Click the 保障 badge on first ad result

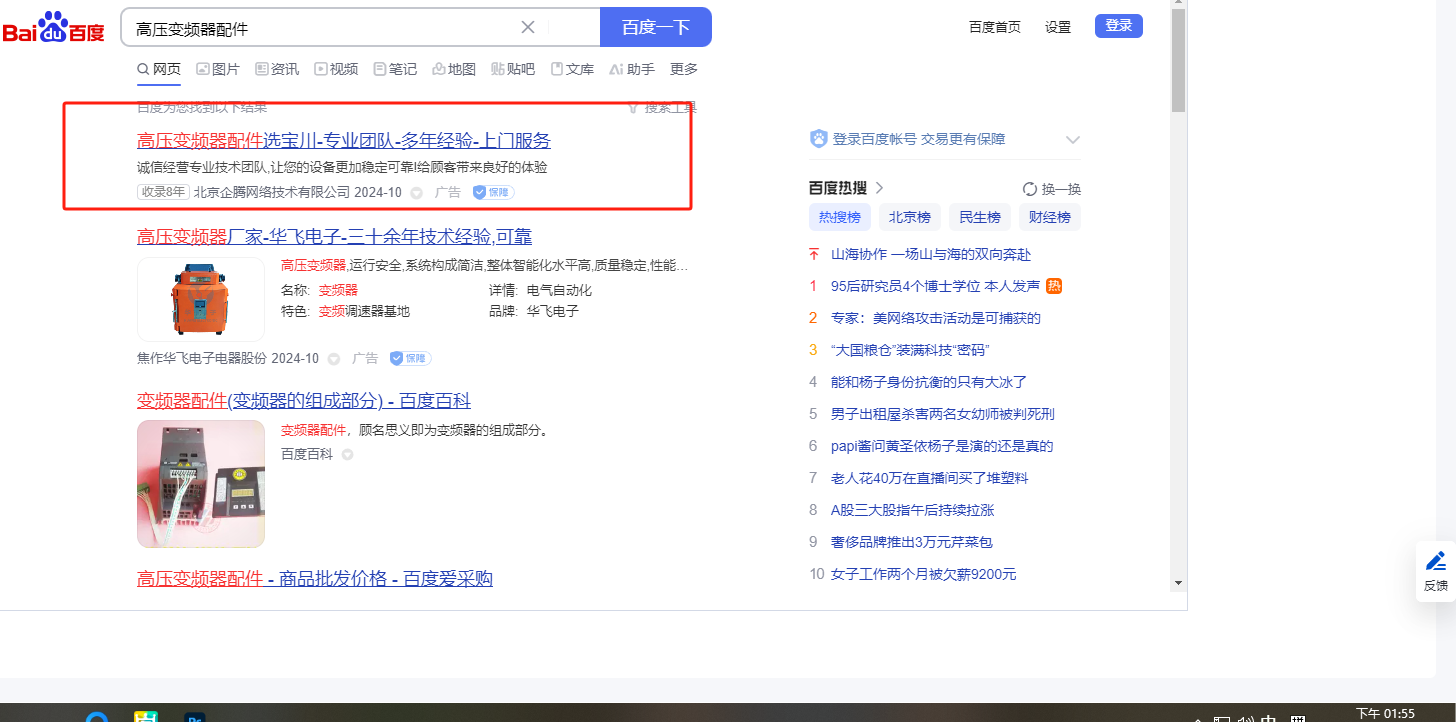(492, 192)
